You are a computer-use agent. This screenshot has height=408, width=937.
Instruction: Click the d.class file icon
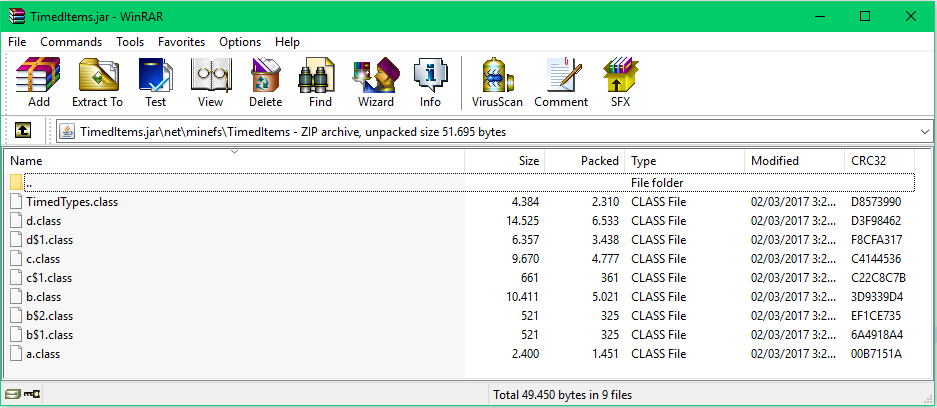point(17,220)
